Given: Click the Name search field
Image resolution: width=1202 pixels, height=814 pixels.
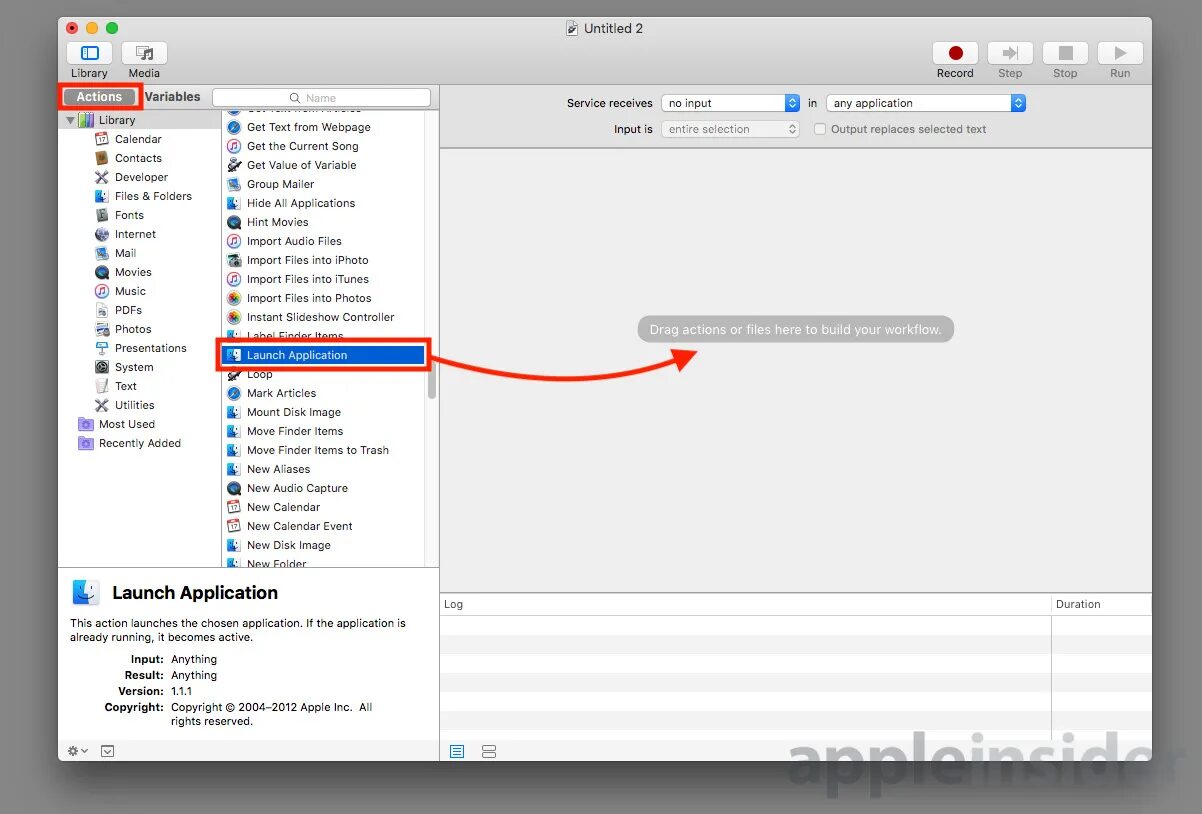Looking at the screenshot, I should point(321,98).
